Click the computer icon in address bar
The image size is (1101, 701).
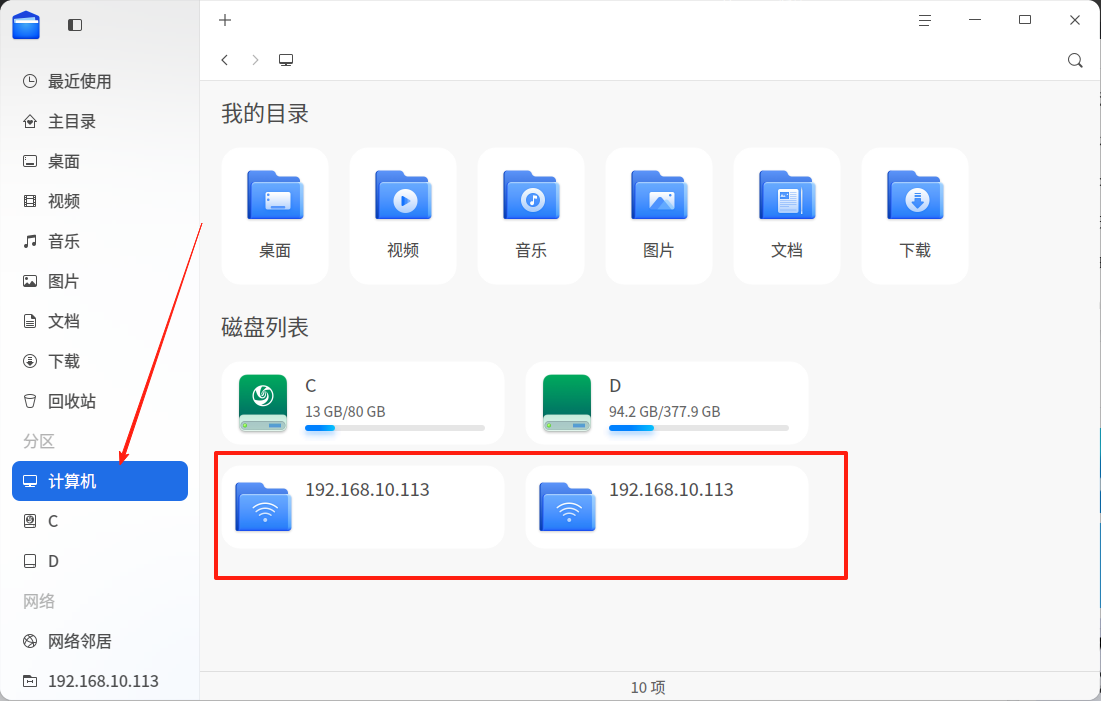coord(286,60)
